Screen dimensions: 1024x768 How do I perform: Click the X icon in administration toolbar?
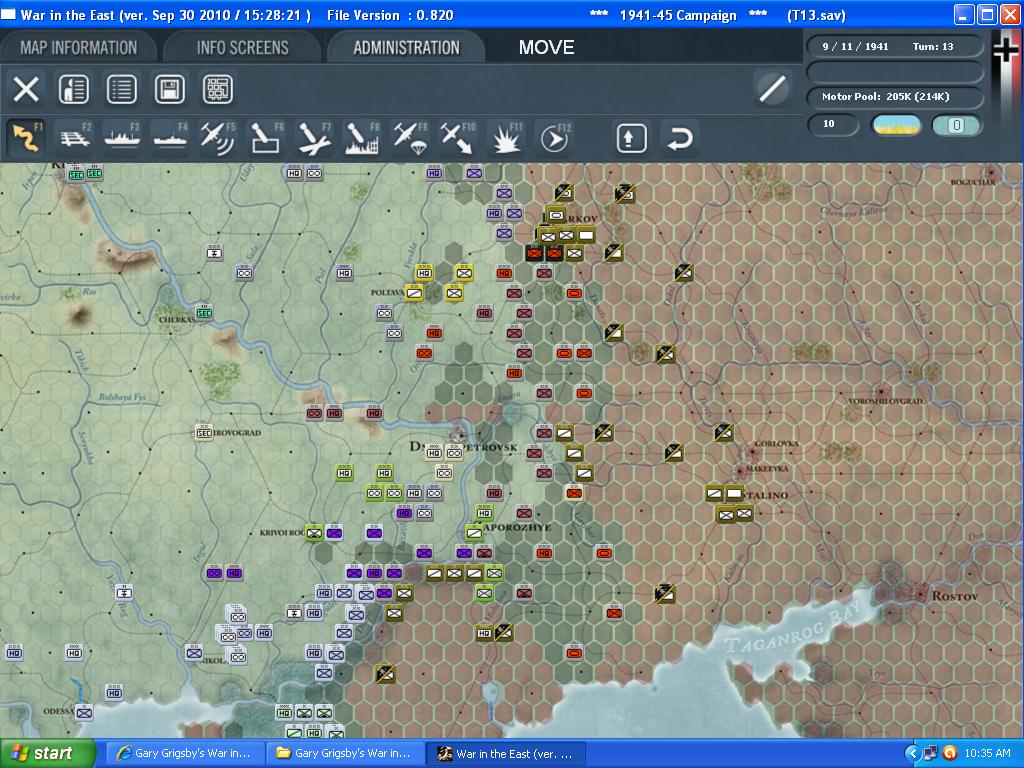26,89
